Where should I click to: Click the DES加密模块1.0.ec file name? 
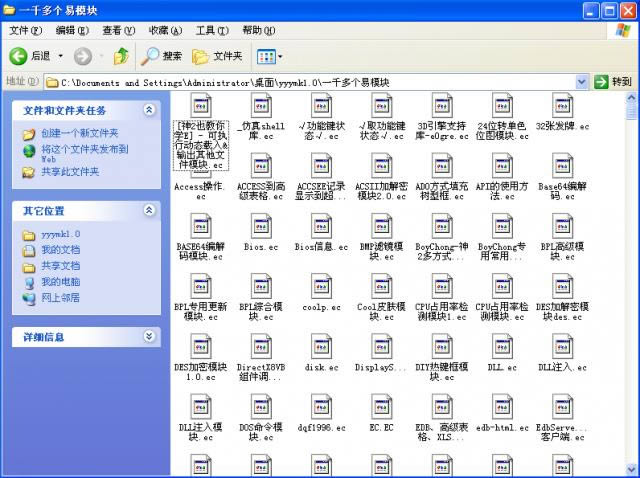pyautogui.click(x=201, y=372)
